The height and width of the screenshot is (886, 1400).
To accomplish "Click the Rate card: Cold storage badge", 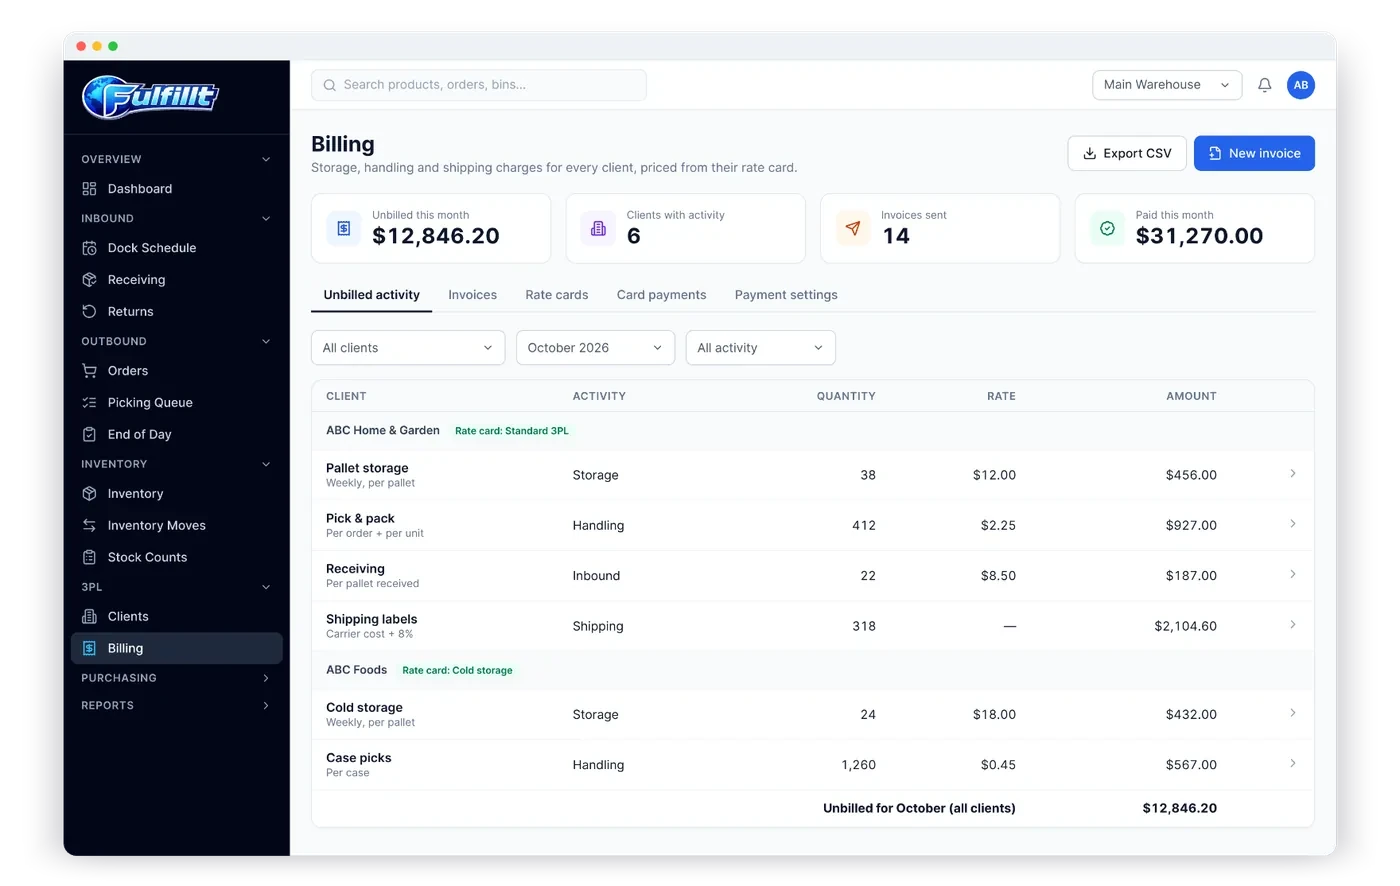I will point(457,671).
